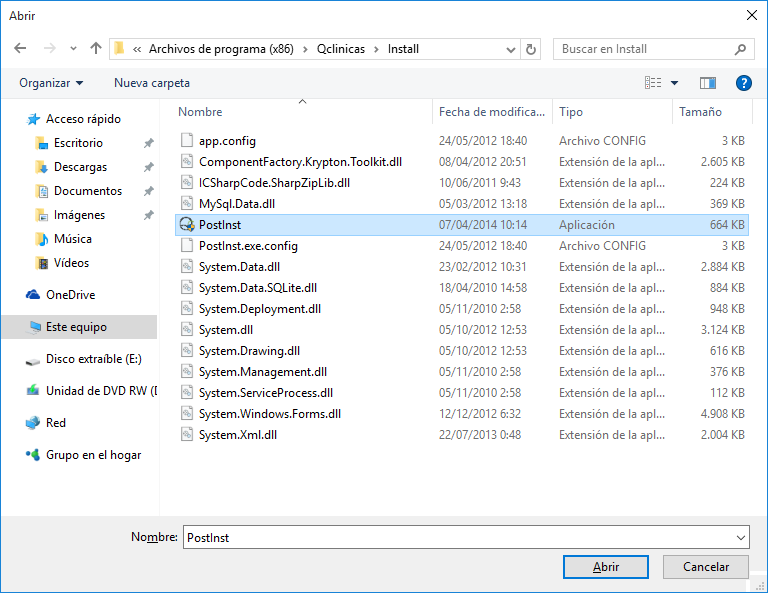Refresh the Install folder view
The height and width of the screenshot is (593, 768).
pos(531,49)
